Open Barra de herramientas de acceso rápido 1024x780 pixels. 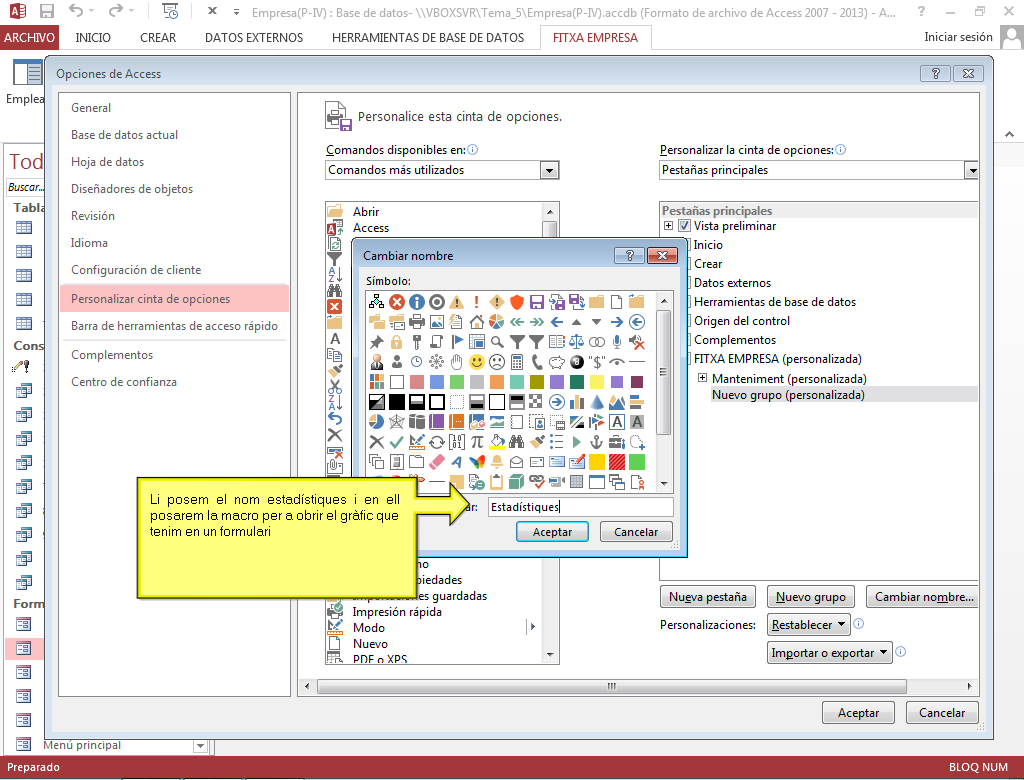point(174,326)
